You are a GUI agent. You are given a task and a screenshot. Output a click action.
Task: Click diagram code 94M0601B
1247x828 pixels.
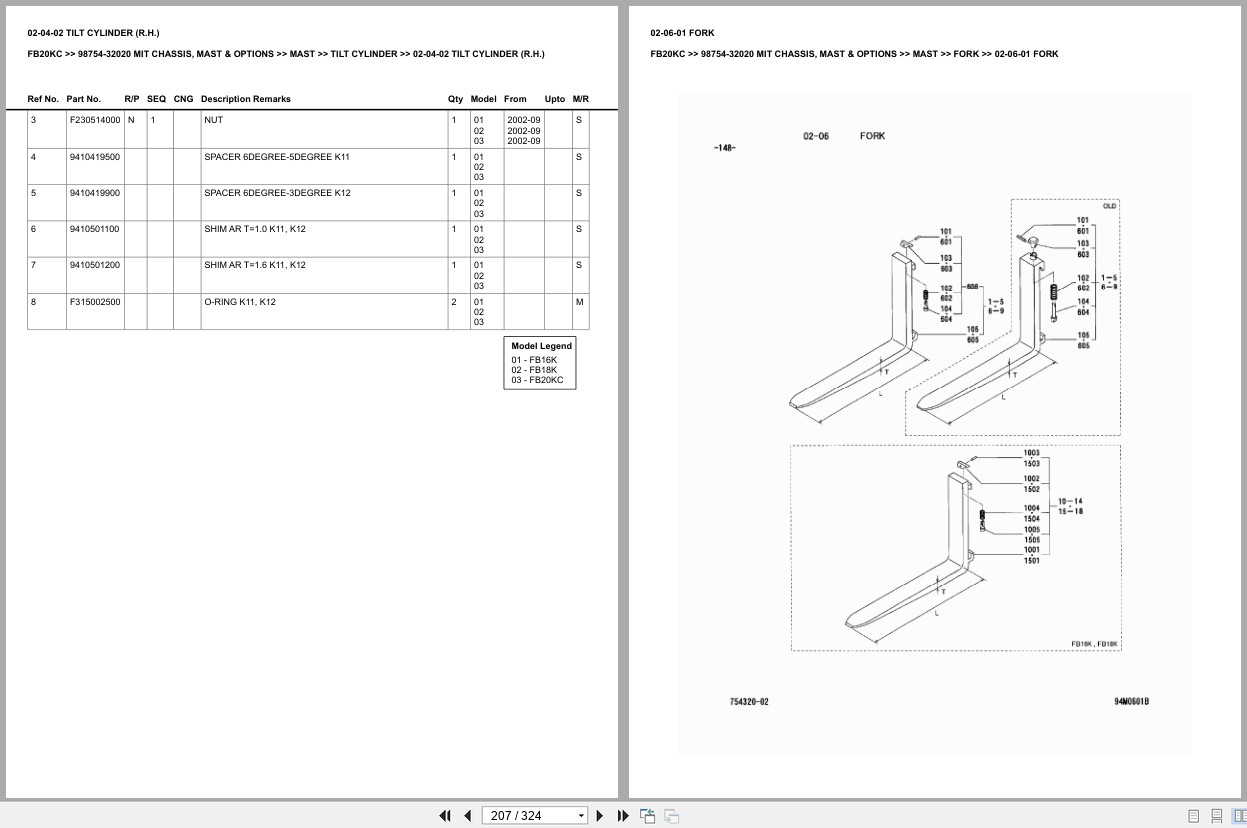1131,702
